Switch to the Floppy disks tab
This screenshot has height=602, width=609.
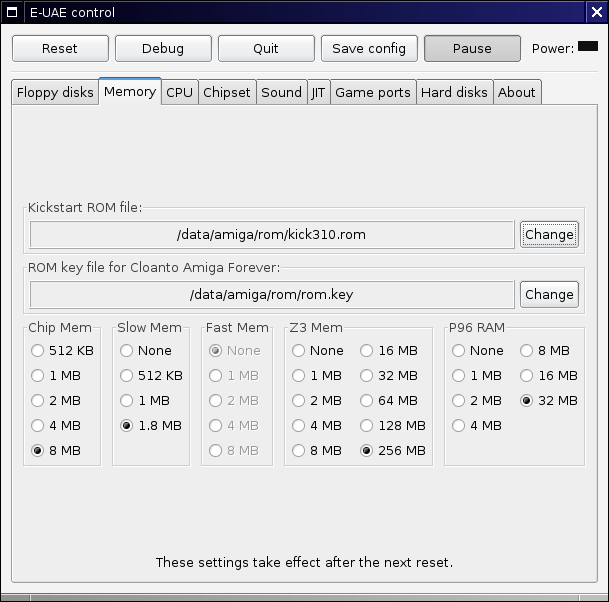(x=55, y=92)
